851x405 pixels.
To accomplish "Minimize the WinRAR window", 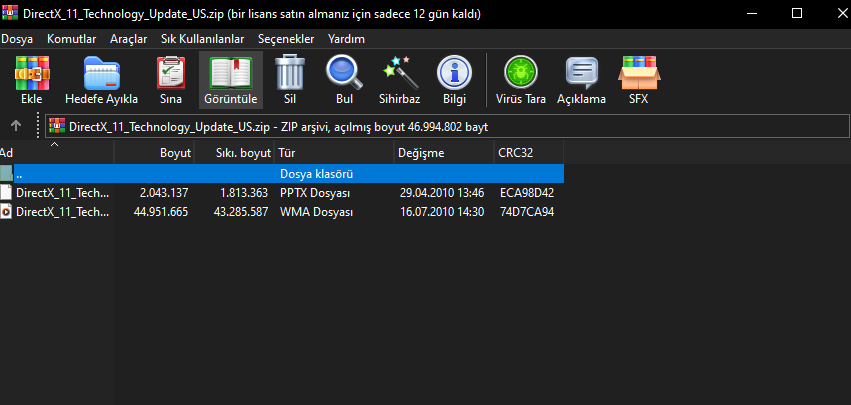I will [752, 14].
